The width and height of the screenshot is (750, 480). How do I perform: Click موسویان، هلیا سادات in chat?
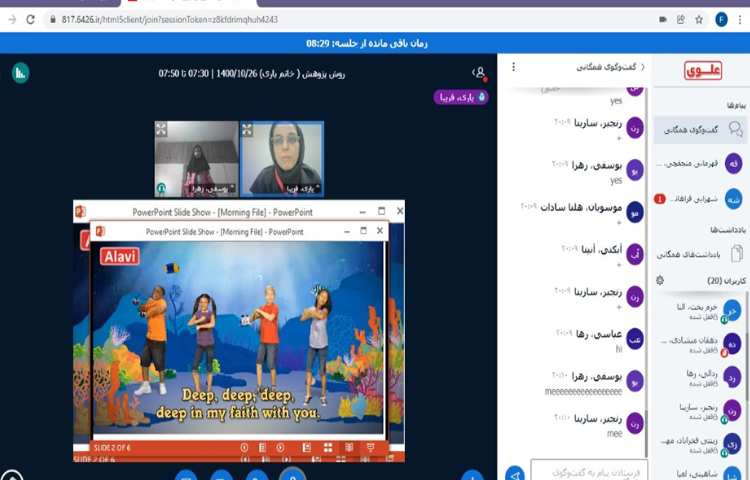[581, 207]
